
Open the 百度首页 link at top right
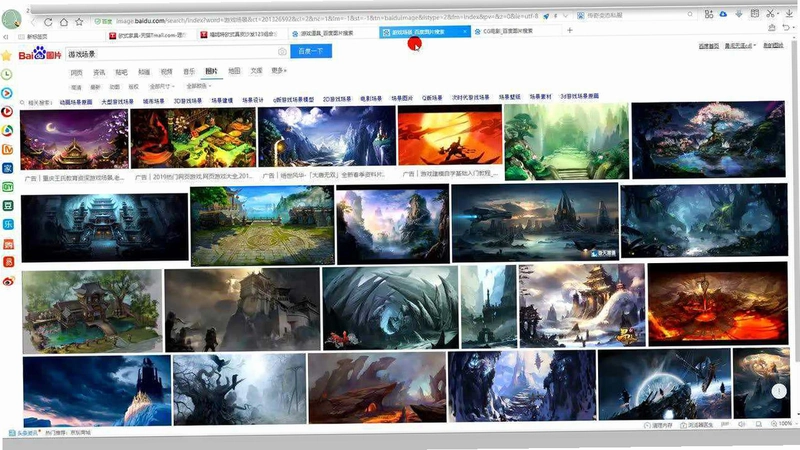(x=709, y=46)
